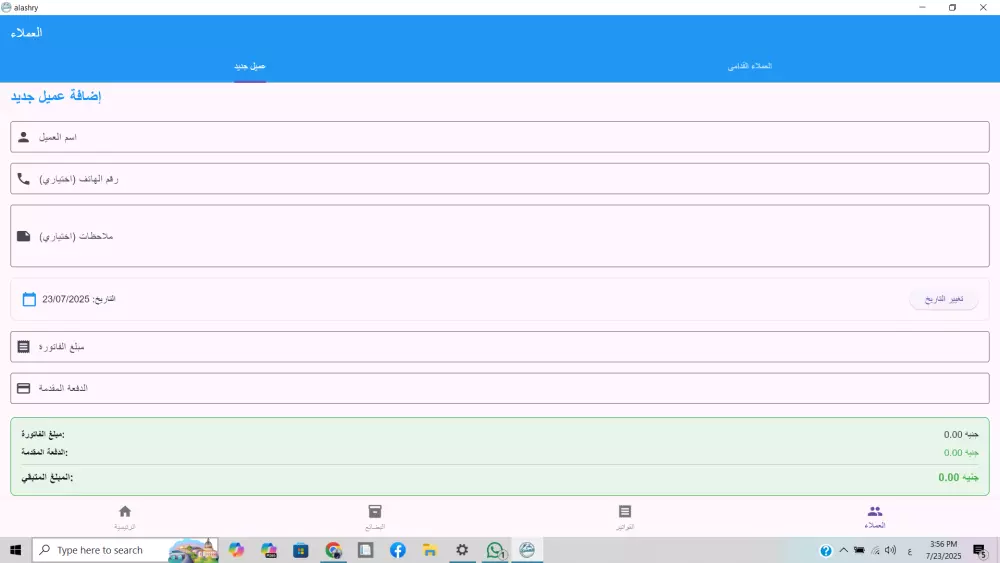The height and width of the screenshot is (563, 1000).
Task: Click the receipt icon in invoice amount field
Action: (x=24, y=347)
